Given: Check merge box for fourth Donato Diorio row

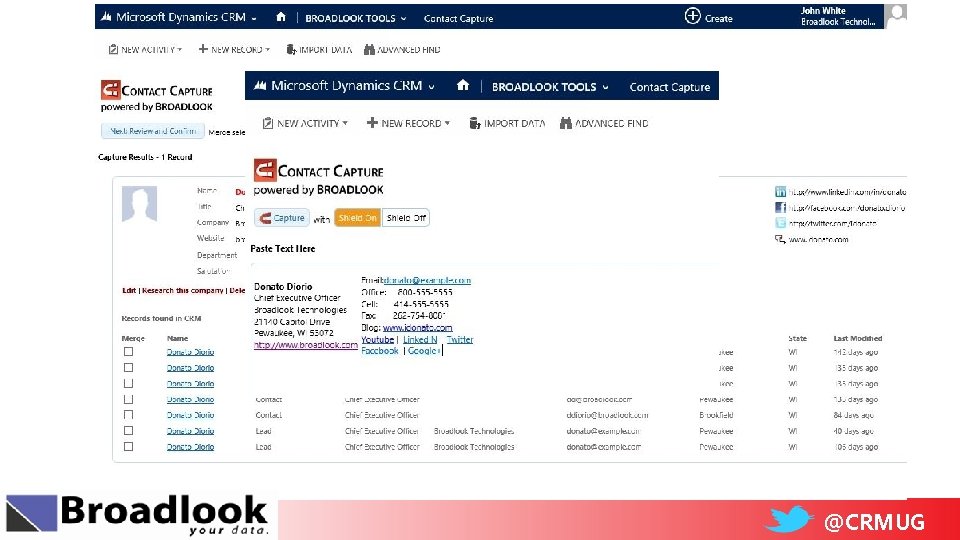Looking at the screenshot, I should click(x=128, y=399).
